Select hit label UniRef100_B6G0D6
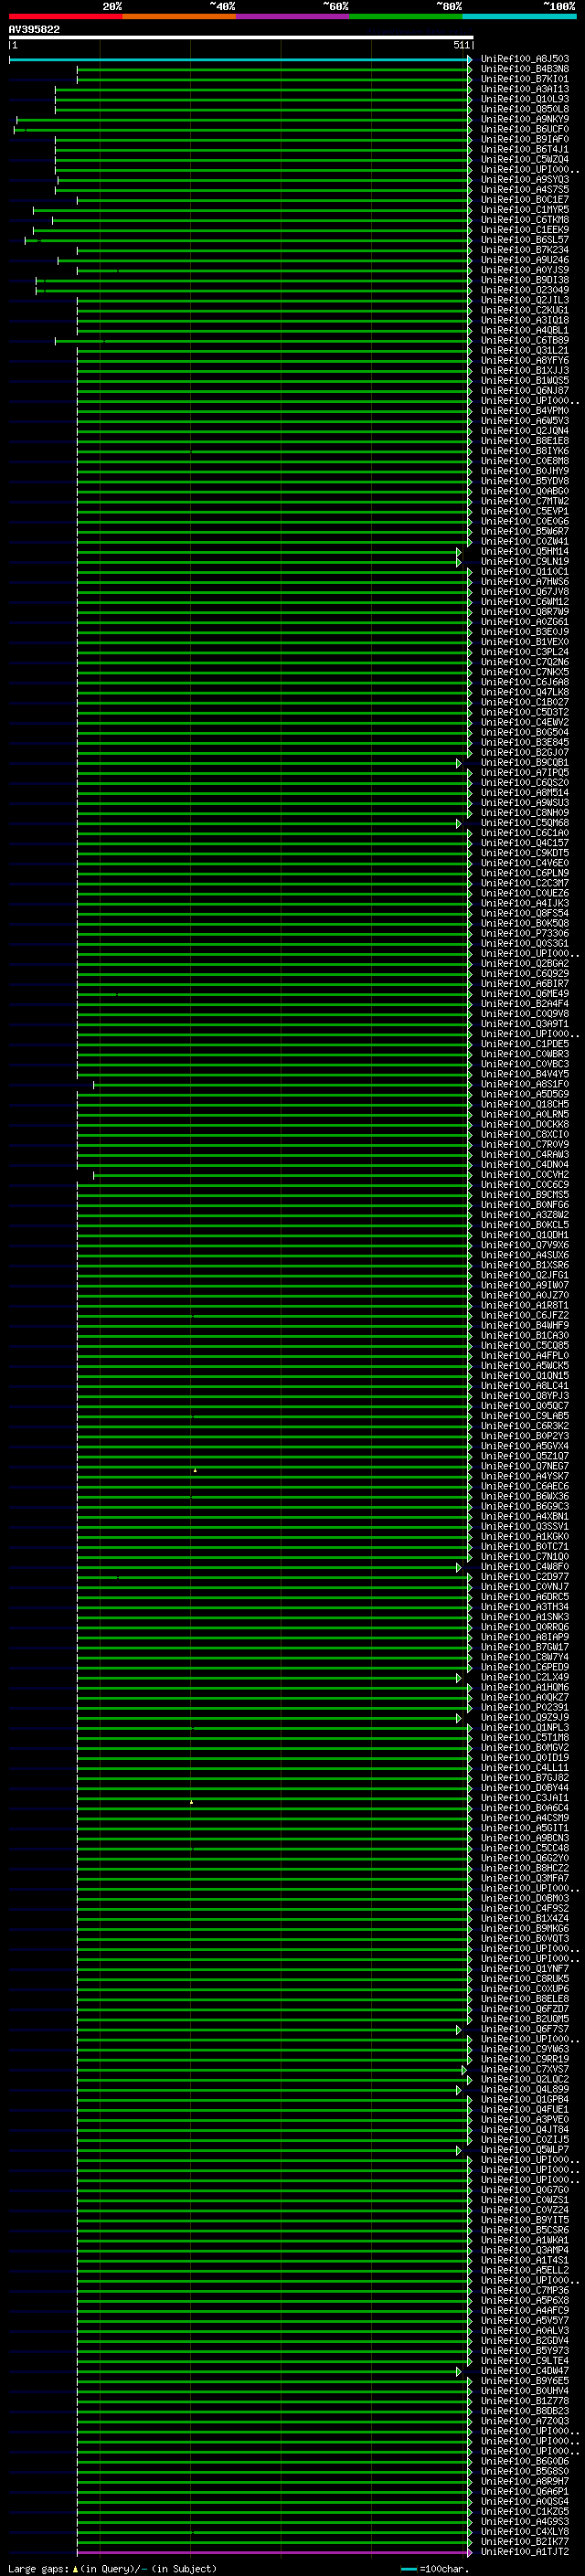The height and width of the screenshot is (2576, 585). (x=525, y=2462)
